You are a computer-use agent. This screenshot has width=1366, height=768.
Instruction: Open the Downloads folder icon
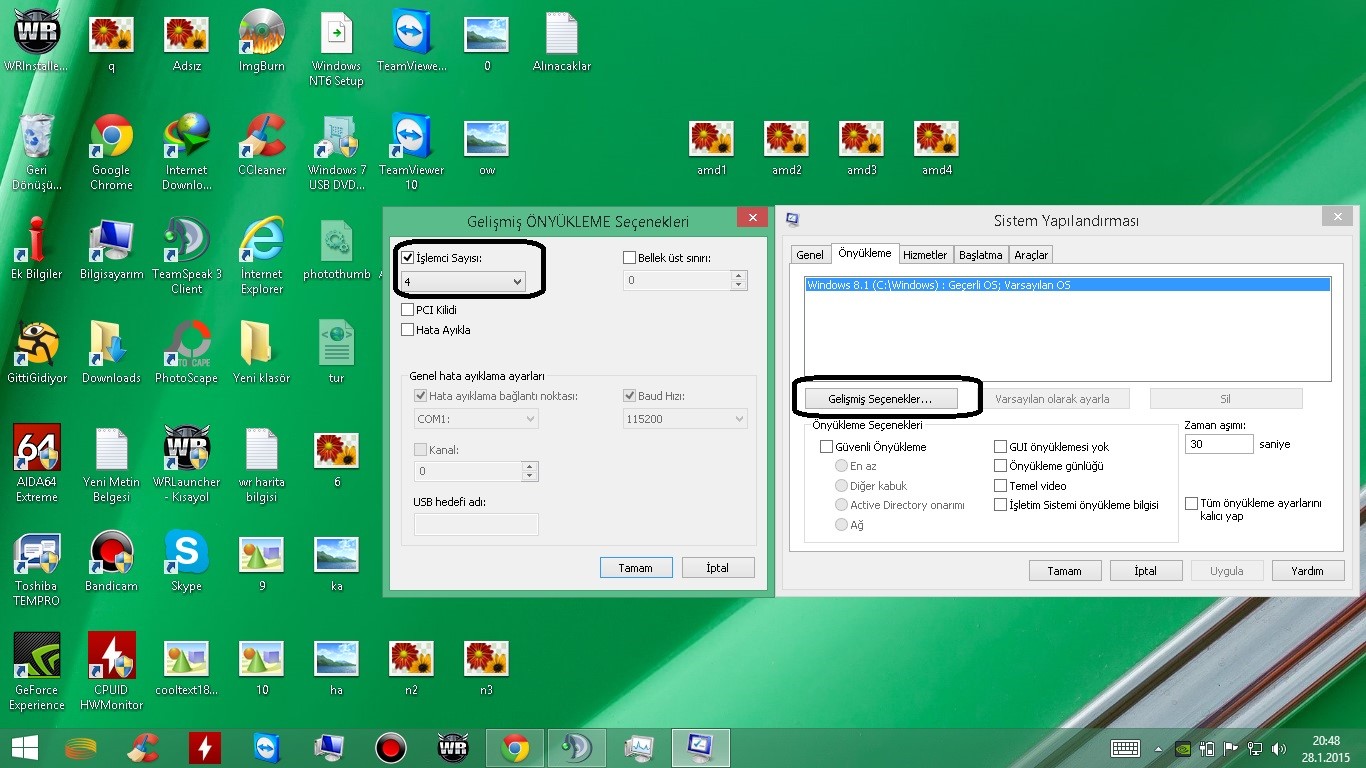click(112, 354)
